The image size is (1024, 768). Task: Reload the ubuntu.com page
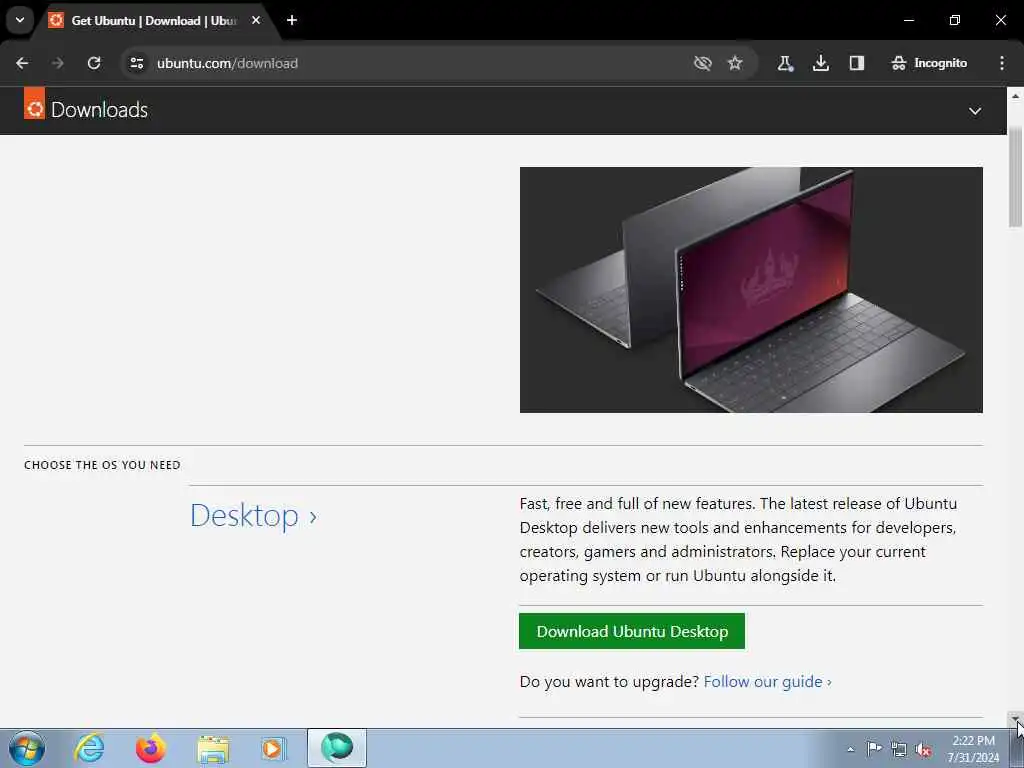(x=94, y=63)
